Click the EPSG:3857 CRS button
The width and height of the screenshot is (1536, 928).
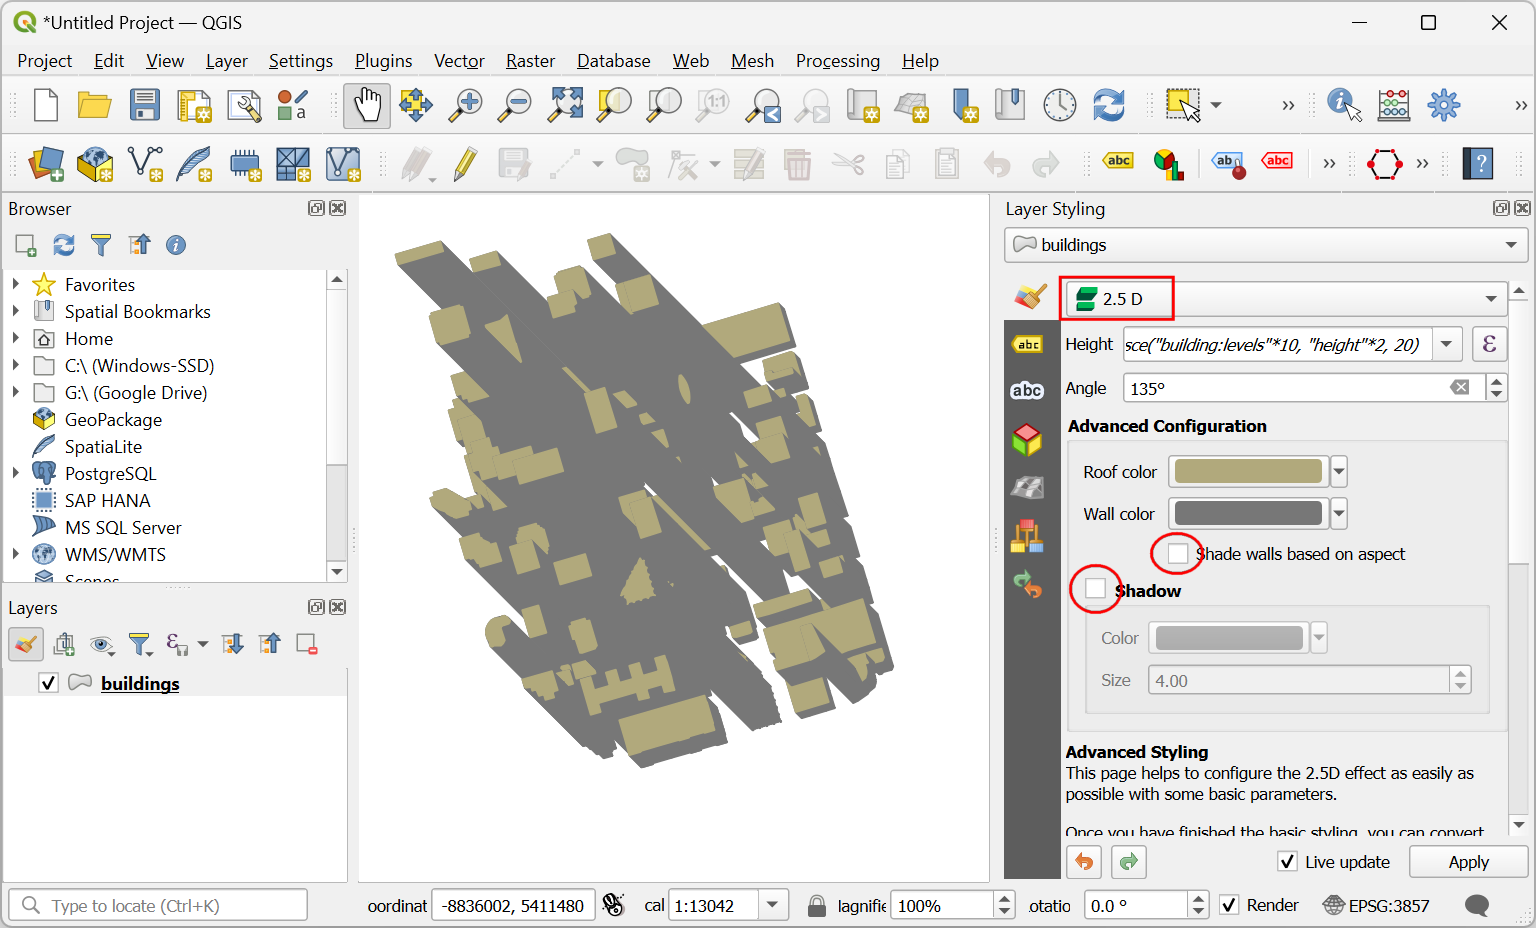coord(1376,906)
